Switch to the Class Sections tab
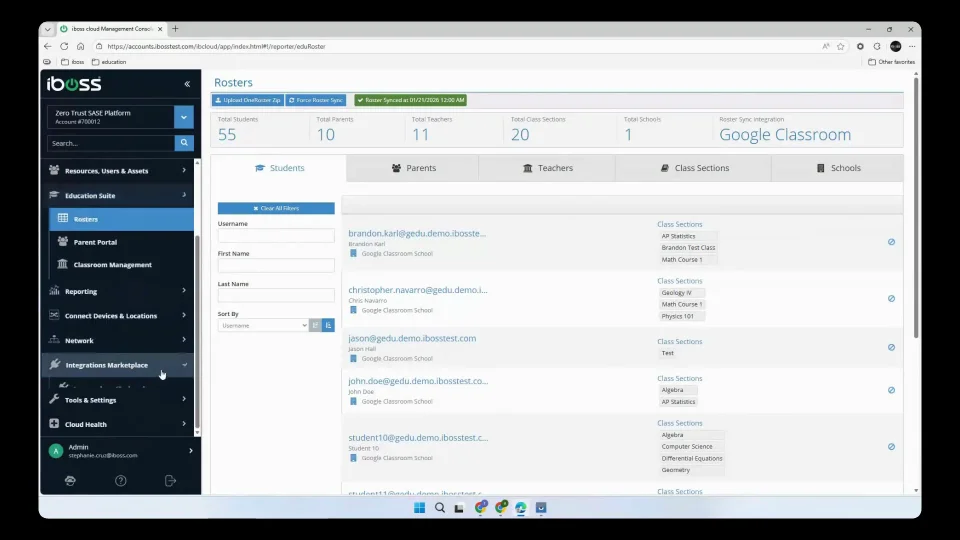The width and height of the screenshot is (960, 540). tap(694, 168)
